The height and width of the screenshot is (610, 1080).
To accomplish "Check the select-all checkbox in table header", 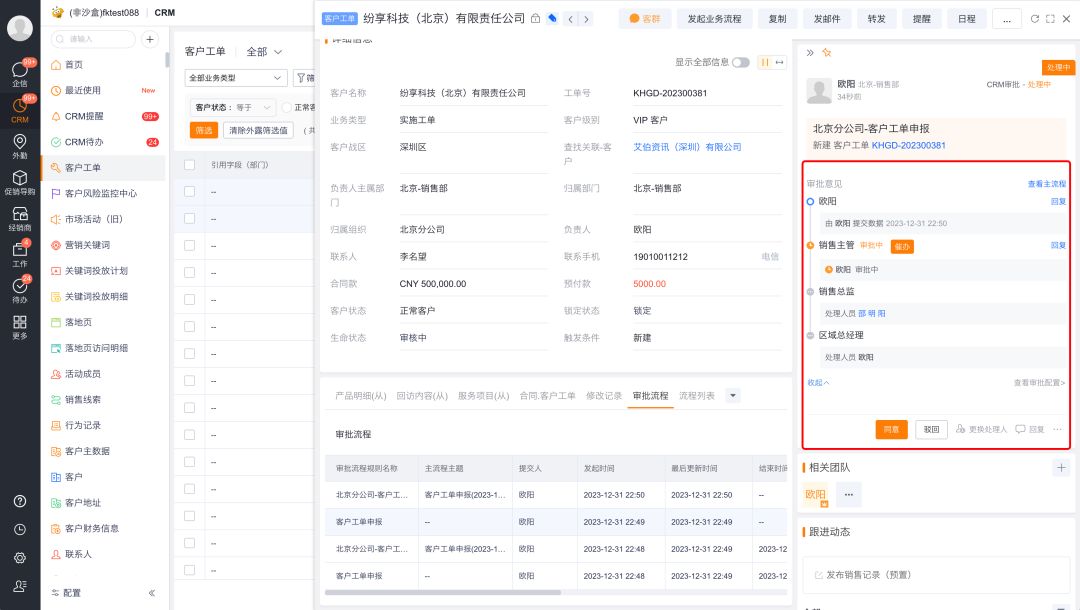I will [190, 165].
